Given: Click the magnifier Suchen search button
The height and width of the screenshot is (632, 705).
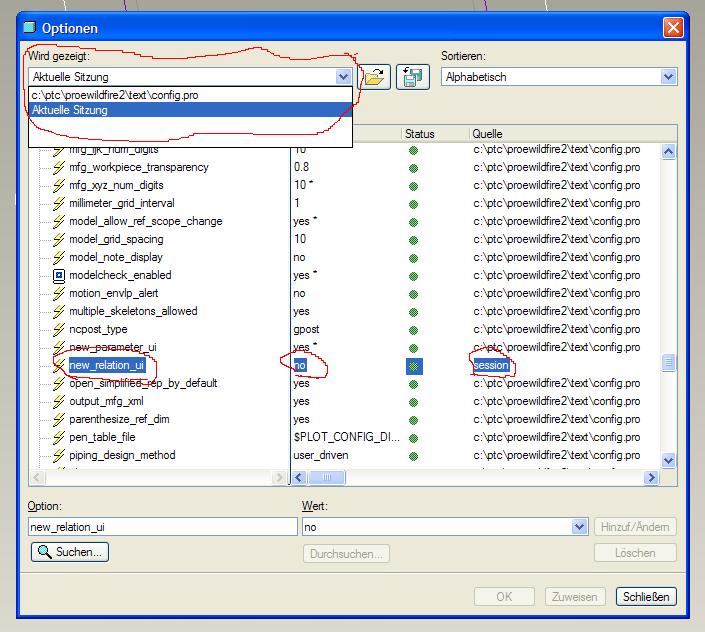Looking at the screenshot, I should point(70,552).
